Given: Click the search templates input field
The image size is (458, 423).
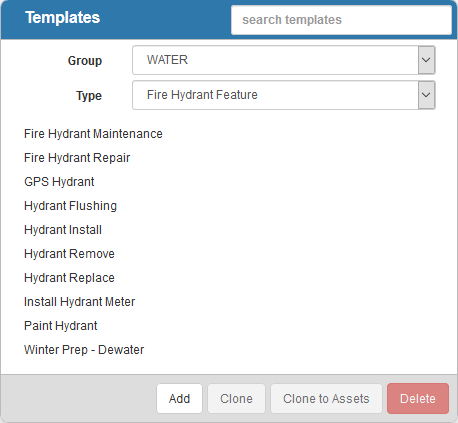Looking at the screenshot, I should click(x=341, y=20).
